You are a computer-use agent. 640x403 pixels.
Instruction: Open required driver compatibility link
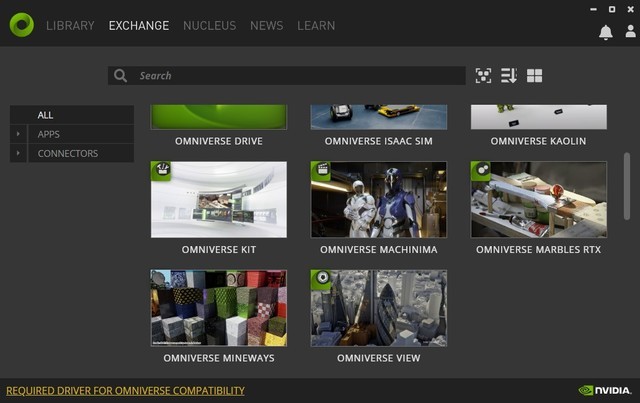pos(125,391)
